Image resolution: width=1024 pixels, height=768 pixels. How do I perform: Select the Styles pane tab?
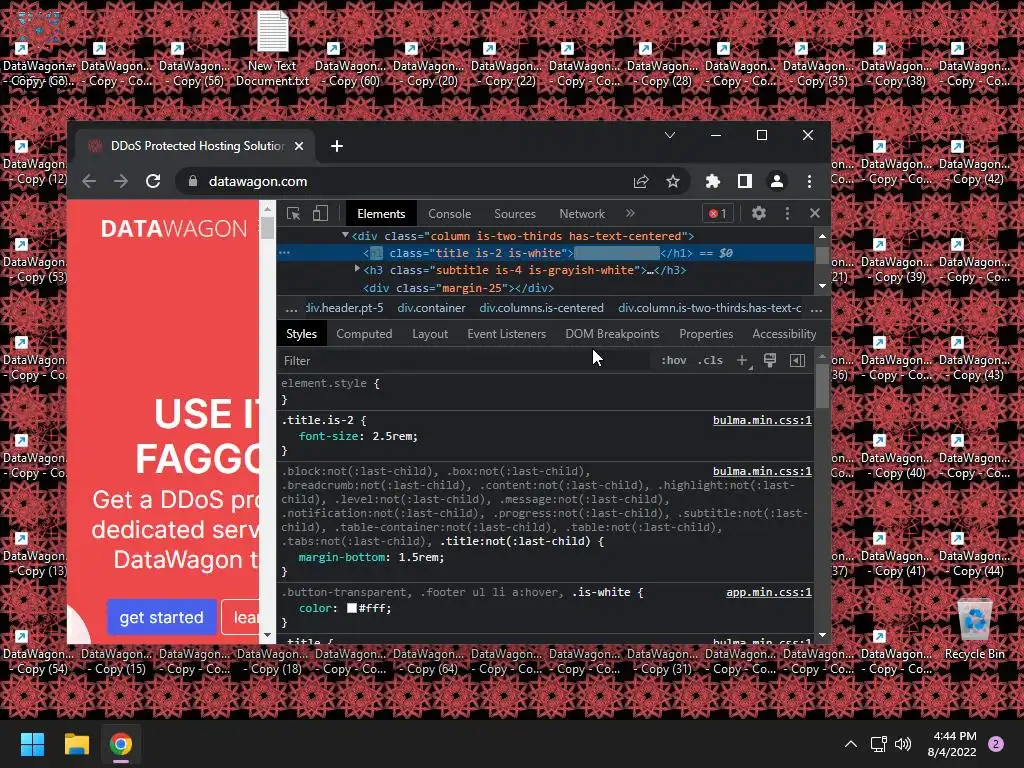pyautogui.click(x=301, y=334)
